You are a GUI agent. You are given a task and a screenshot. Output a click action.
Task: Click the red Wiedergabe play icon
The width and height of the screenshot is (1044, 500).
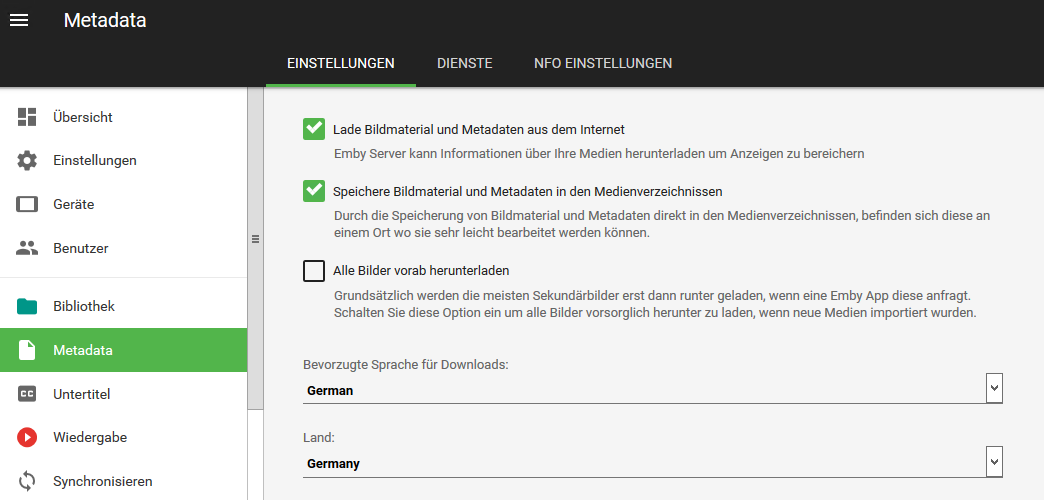tap(27, 437)
